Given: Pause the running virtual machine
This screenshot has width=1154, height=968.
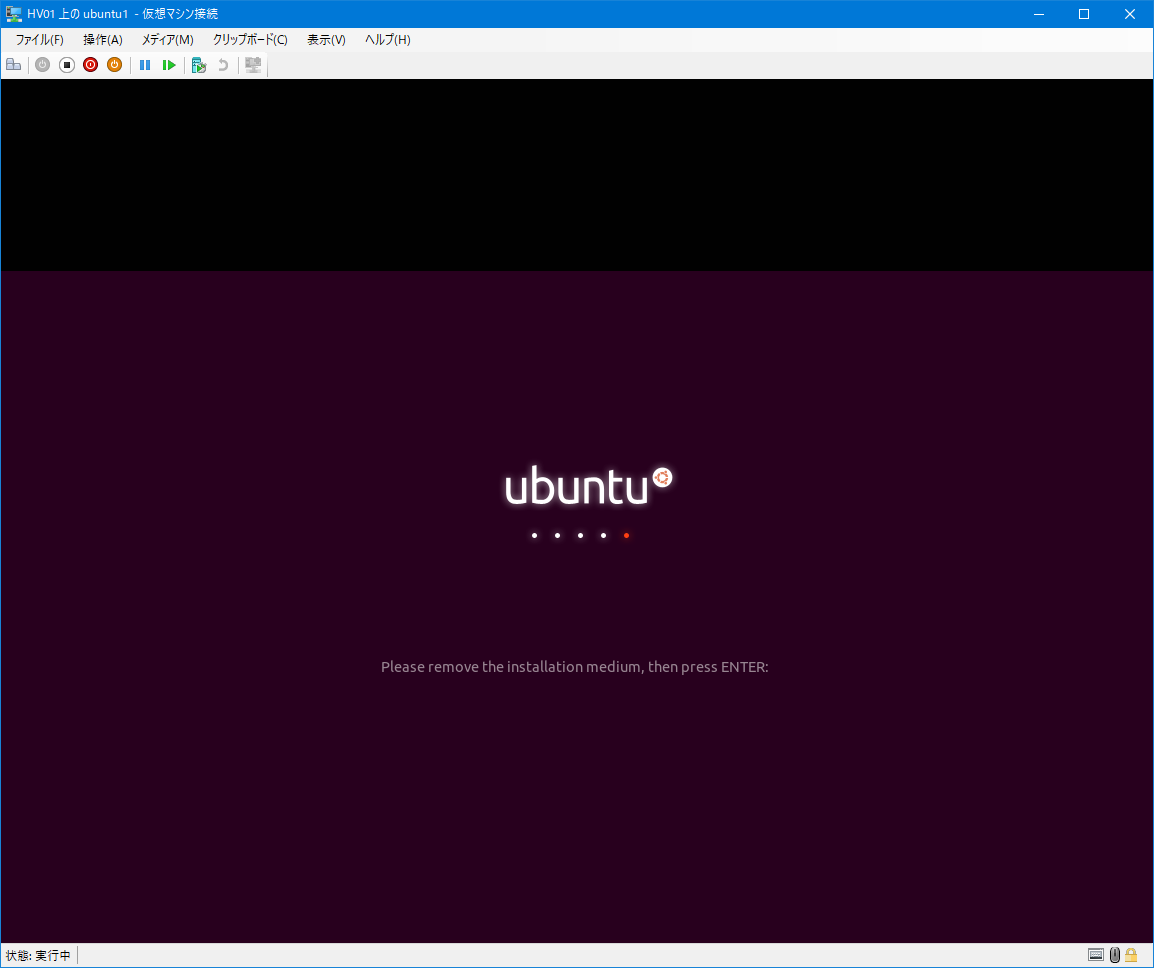Looking at the screenshot, I should point(145,64).
